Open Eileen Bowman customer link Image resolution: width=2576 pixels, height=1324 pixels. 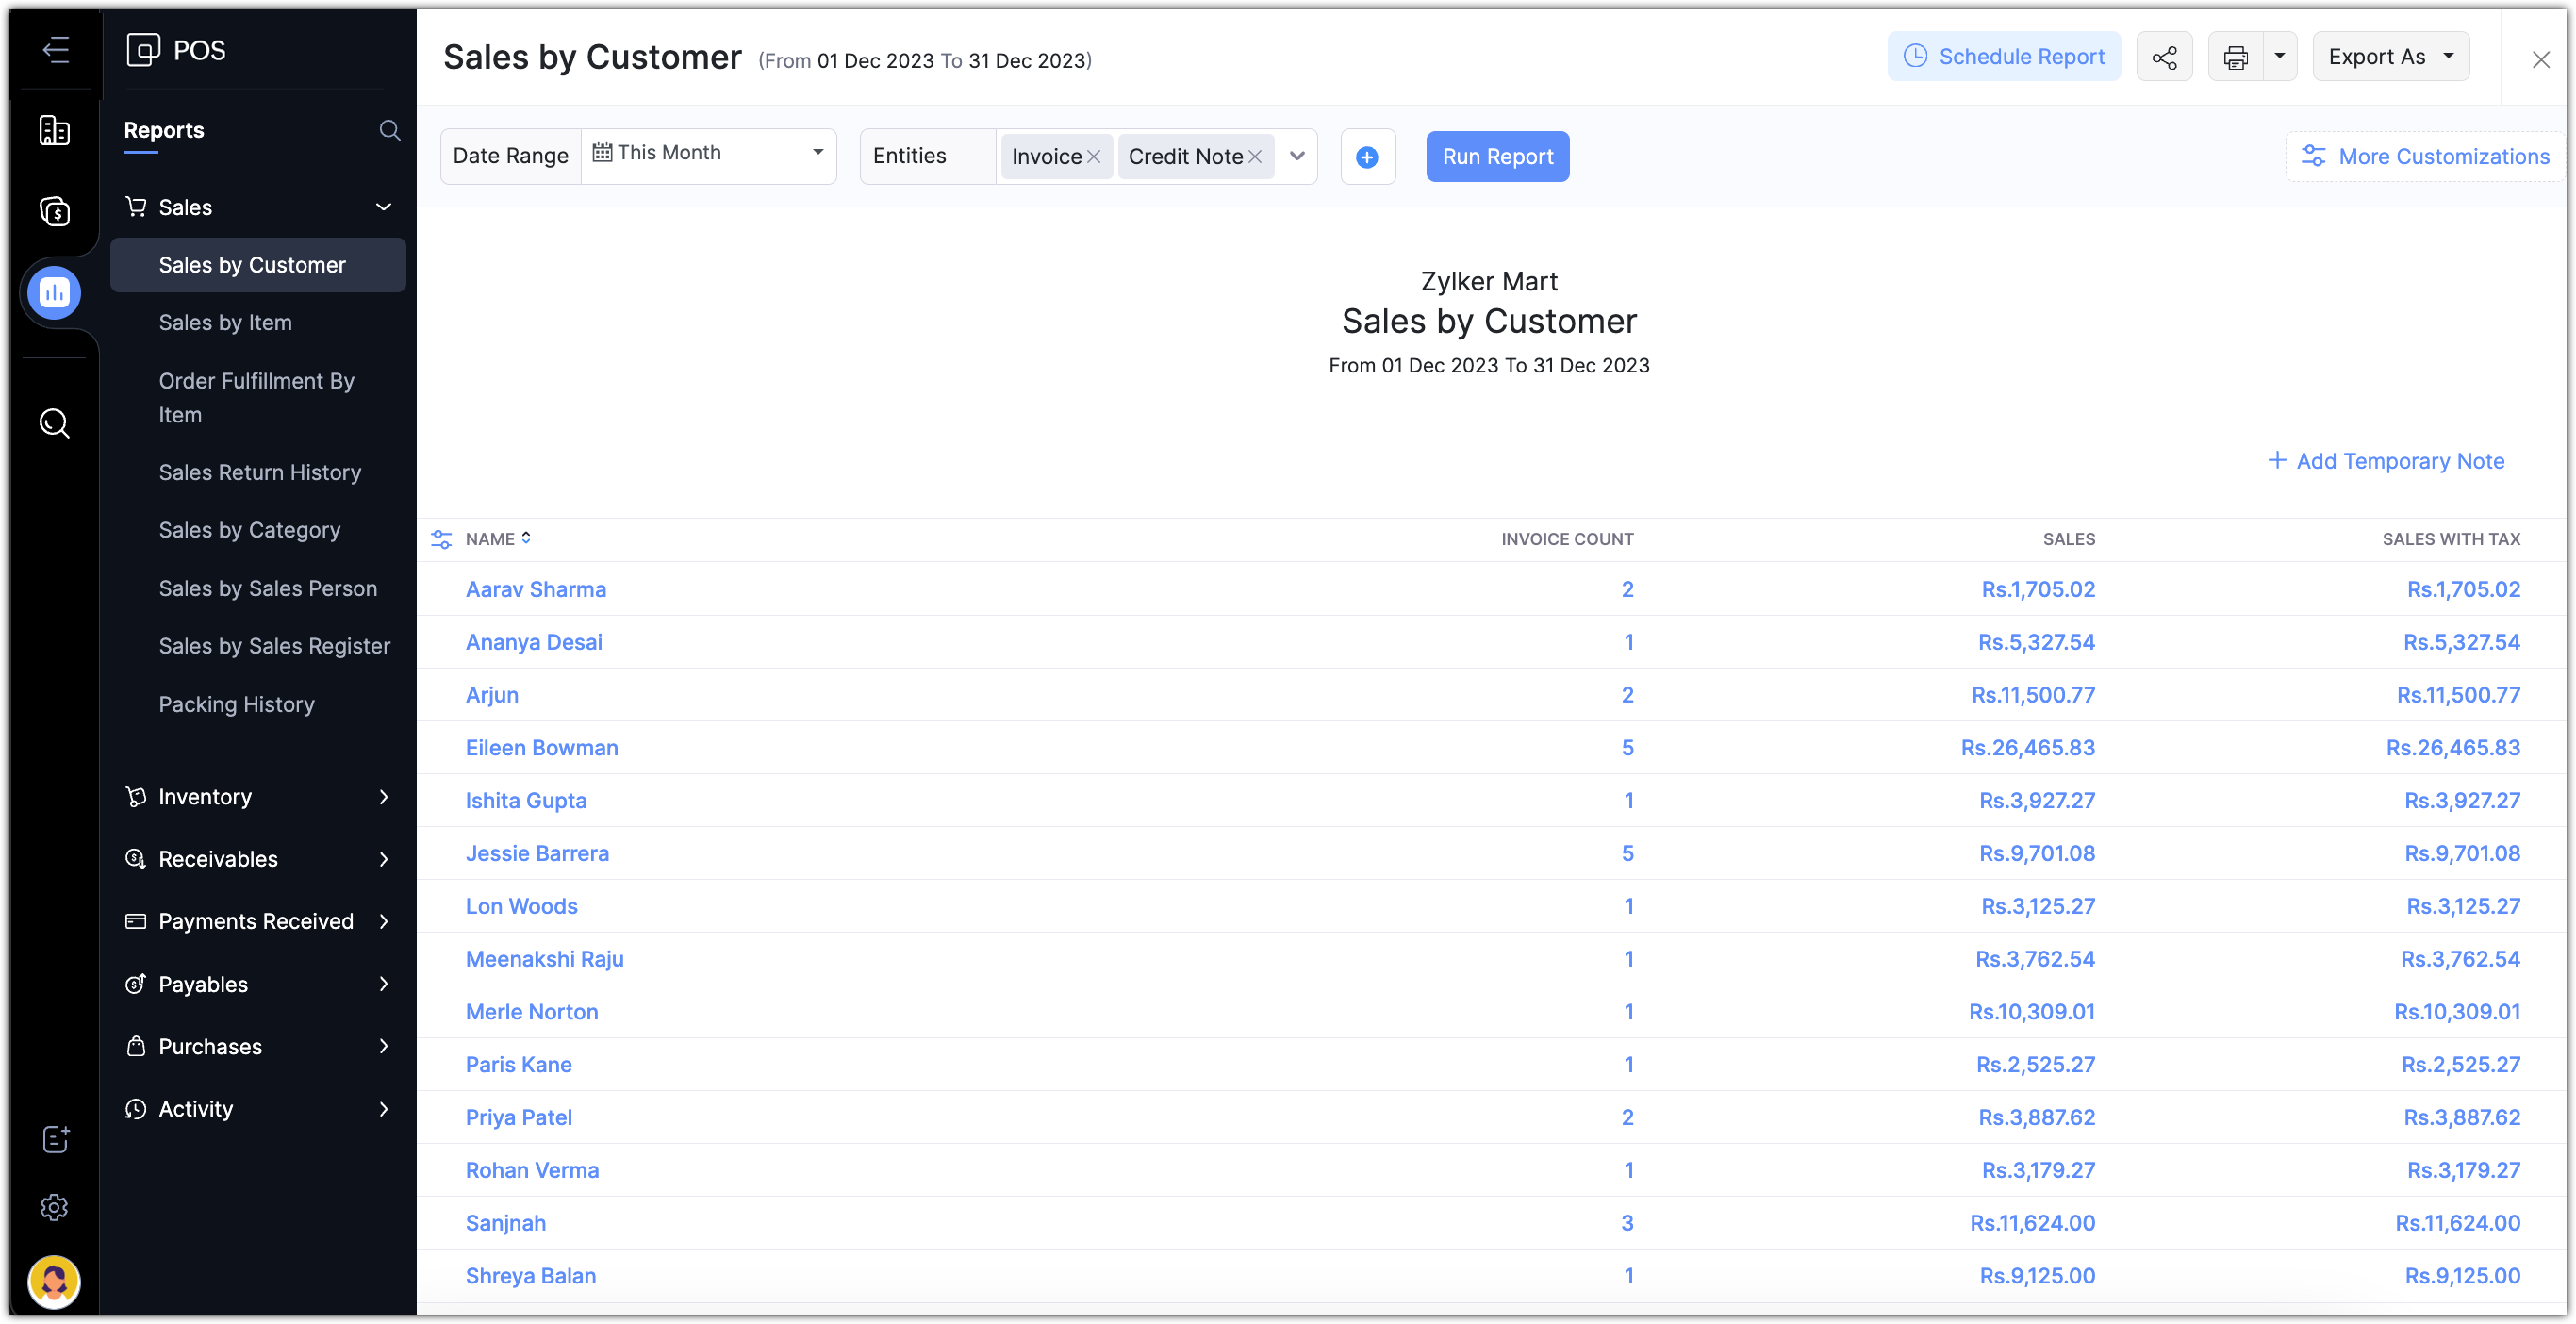pos(541,748)
